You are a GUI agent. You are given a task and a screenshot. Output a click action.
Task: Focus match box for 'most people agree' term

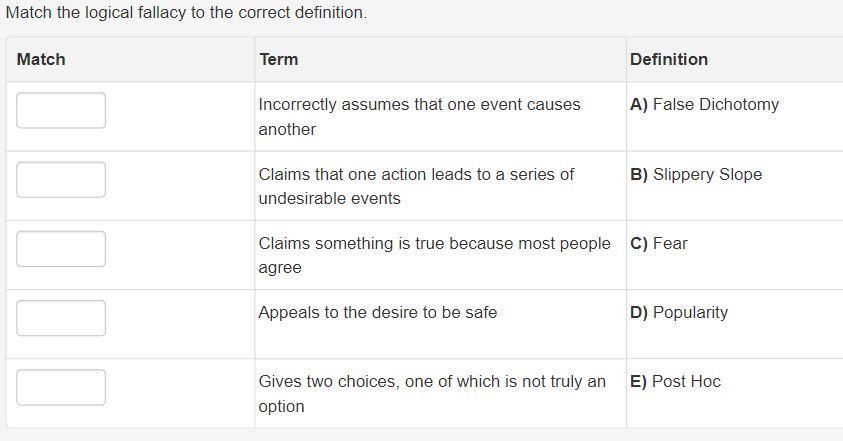point(61,249)
